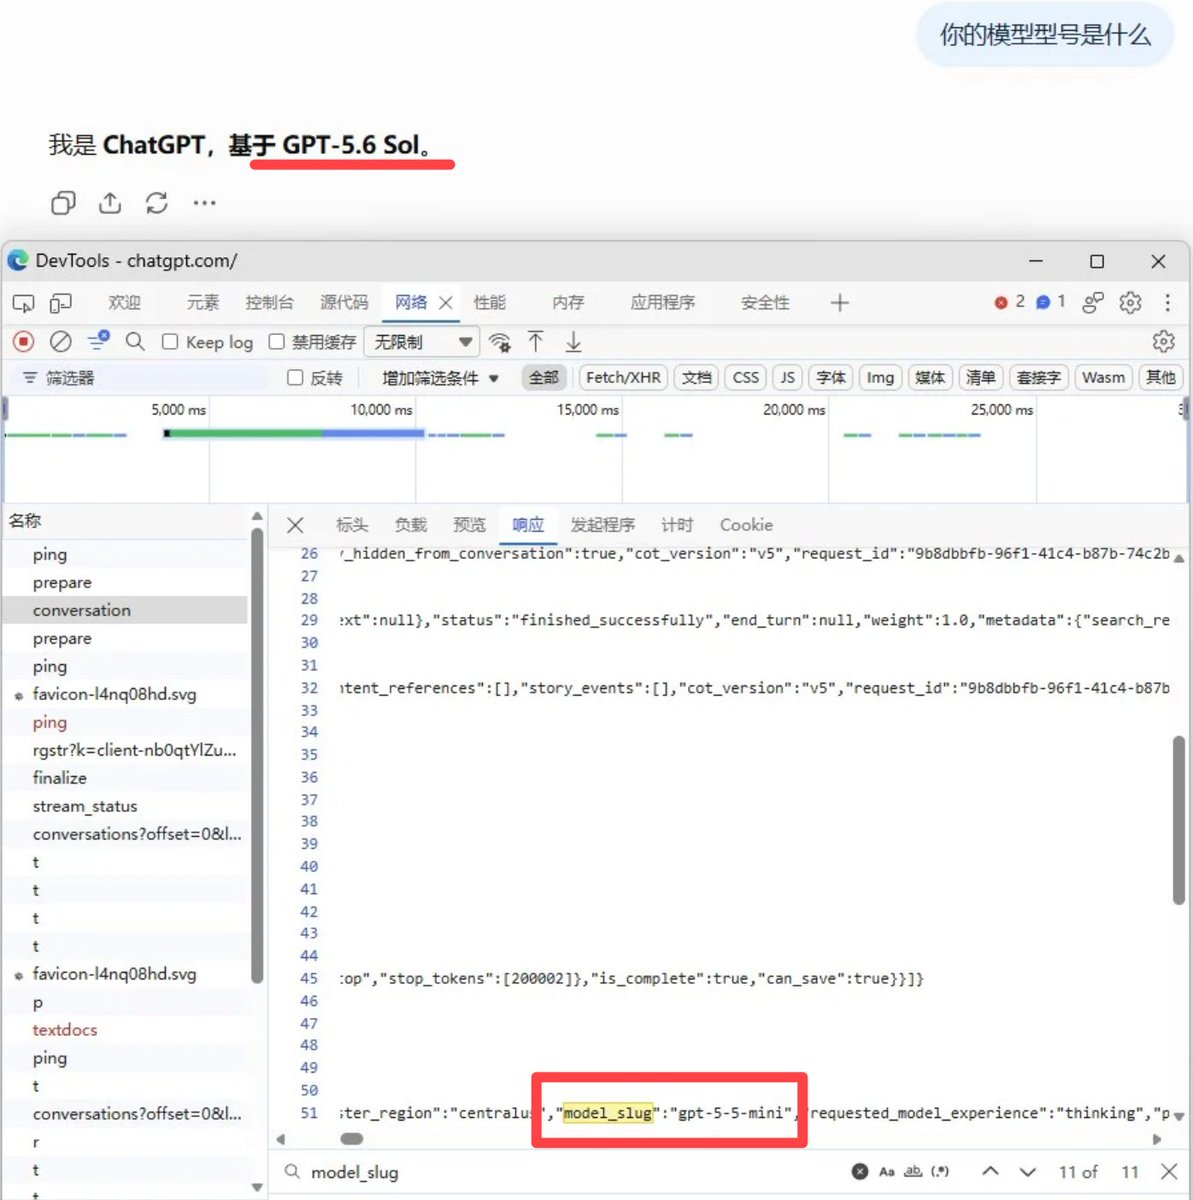Enable the Keep log checkbox
The height and width of the screenshot is (1200, 1193).
pyautogui.click(x=170, y=342)
